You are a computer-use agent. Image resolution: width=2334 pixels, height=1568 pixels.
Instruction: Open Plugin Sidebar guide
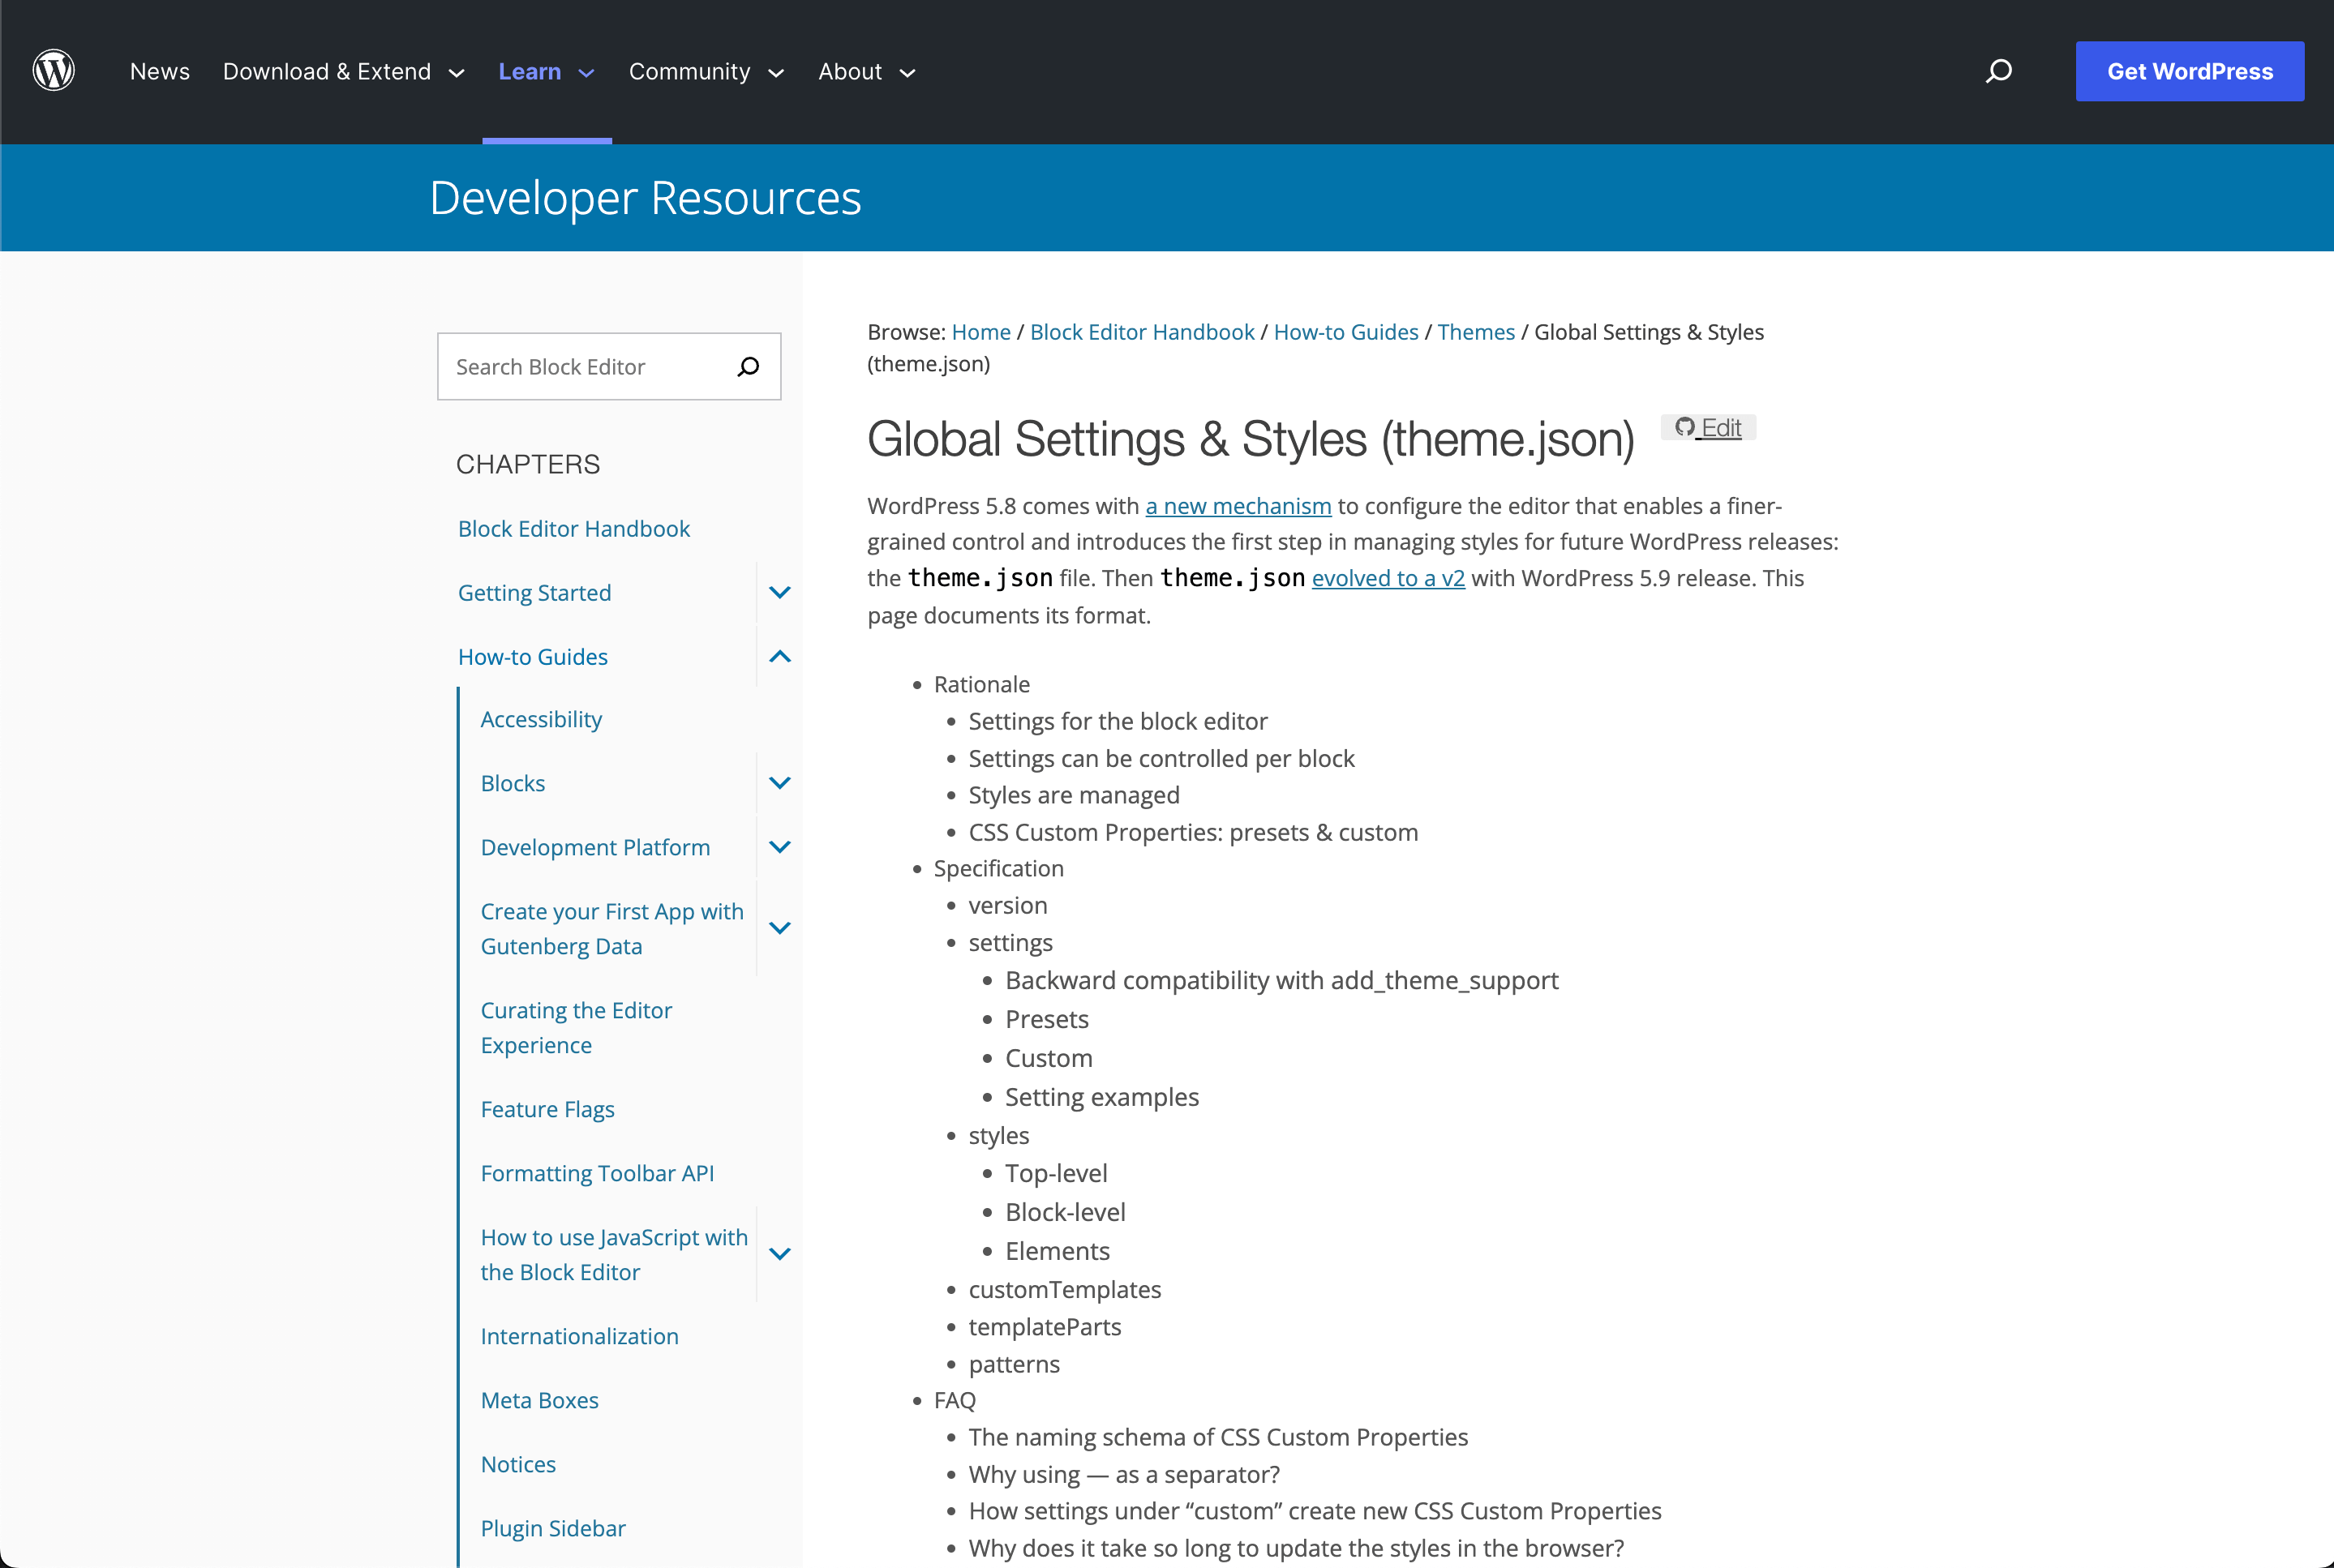pos(553,1528)
